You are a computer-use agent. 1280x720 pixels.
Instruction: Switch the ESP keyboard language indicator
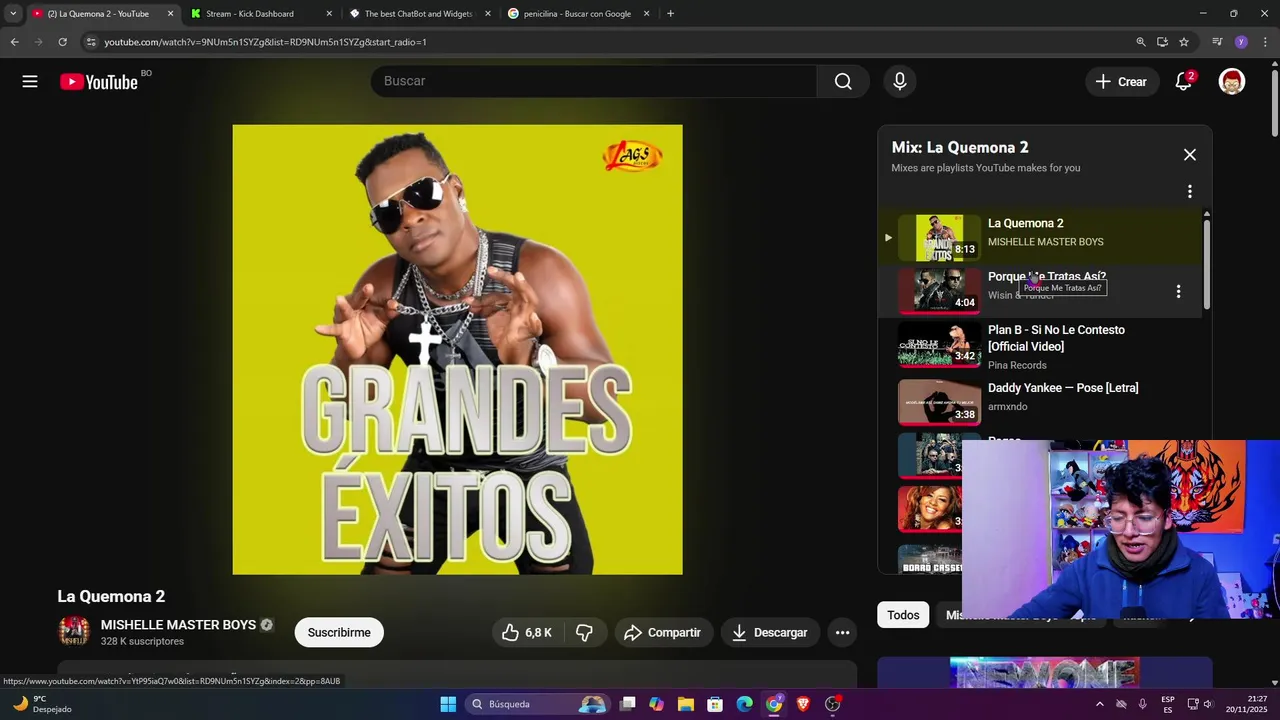1168,704
